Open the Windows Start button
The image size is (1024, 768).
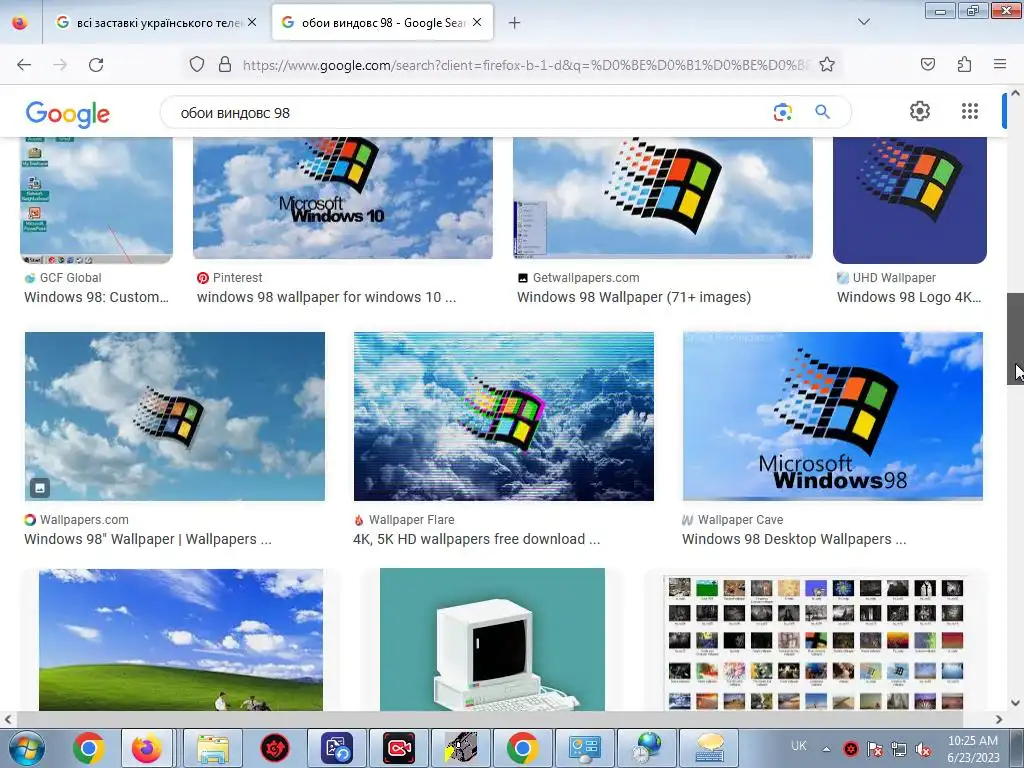coord(26,748)
